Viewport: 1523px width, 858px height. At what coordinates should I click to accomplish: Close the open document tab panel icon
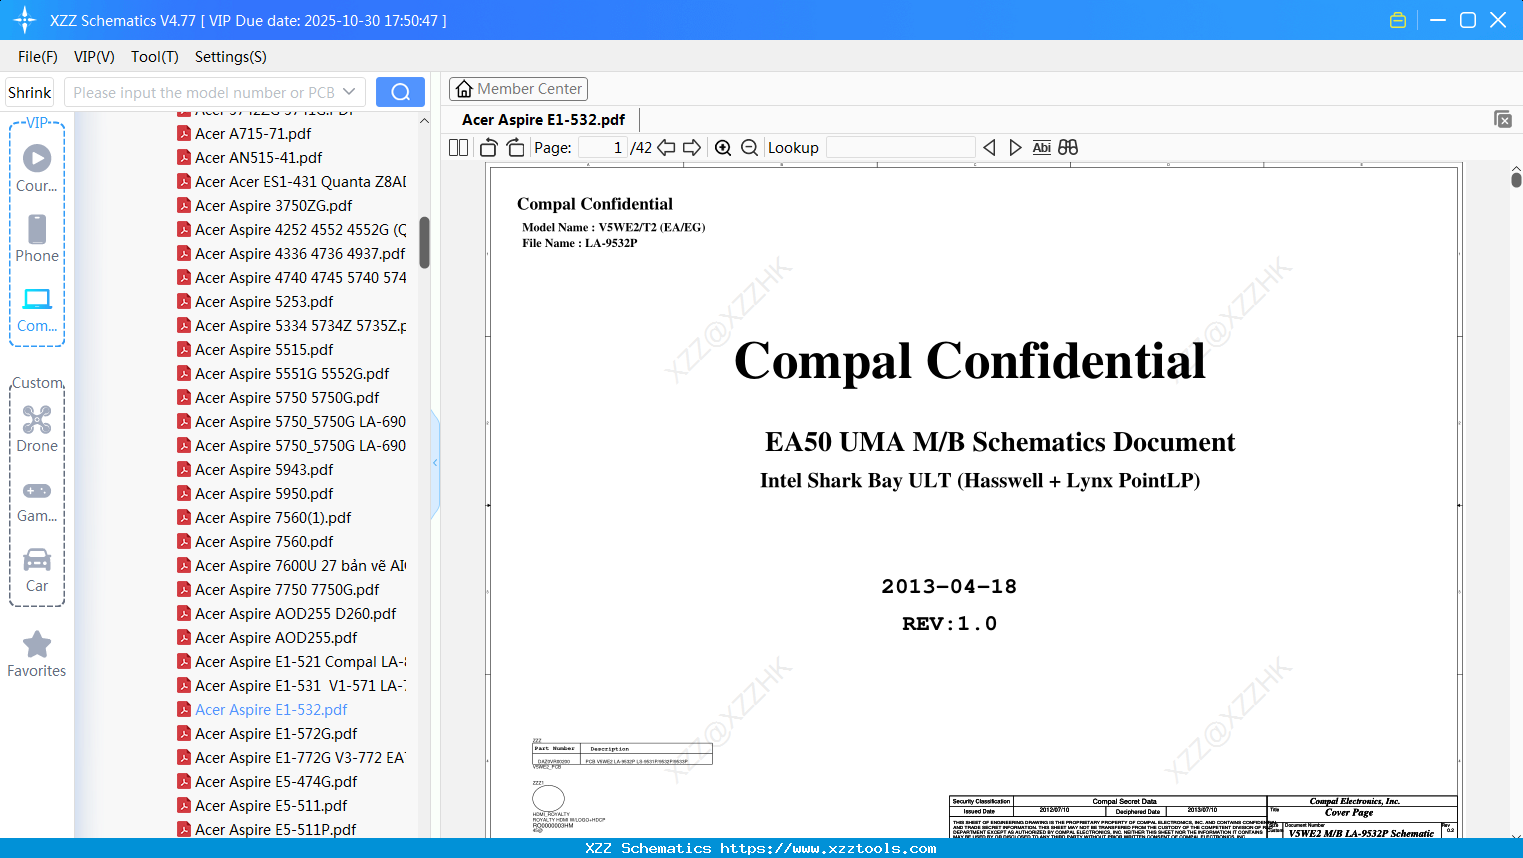(1503, 119)
